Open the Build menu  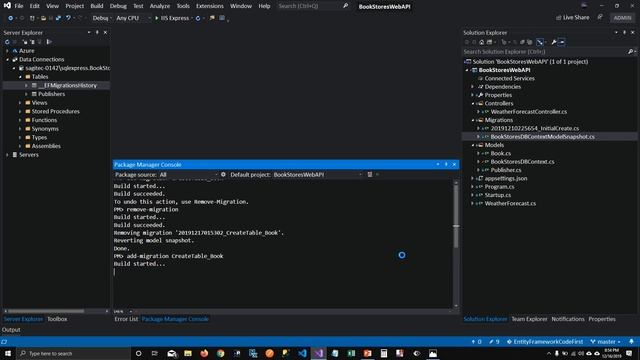pos(97,6)
